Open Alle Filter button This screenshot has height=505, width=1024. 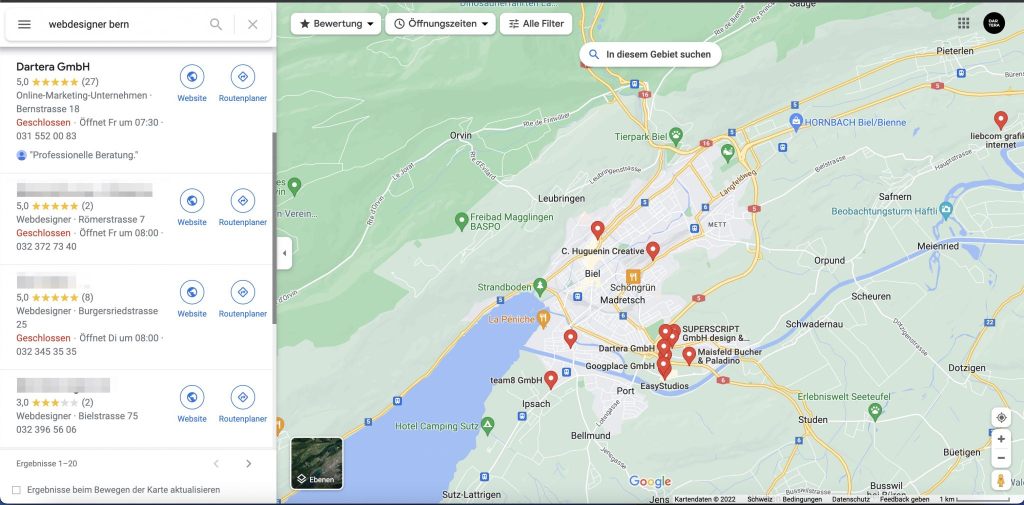pos(536,24)
